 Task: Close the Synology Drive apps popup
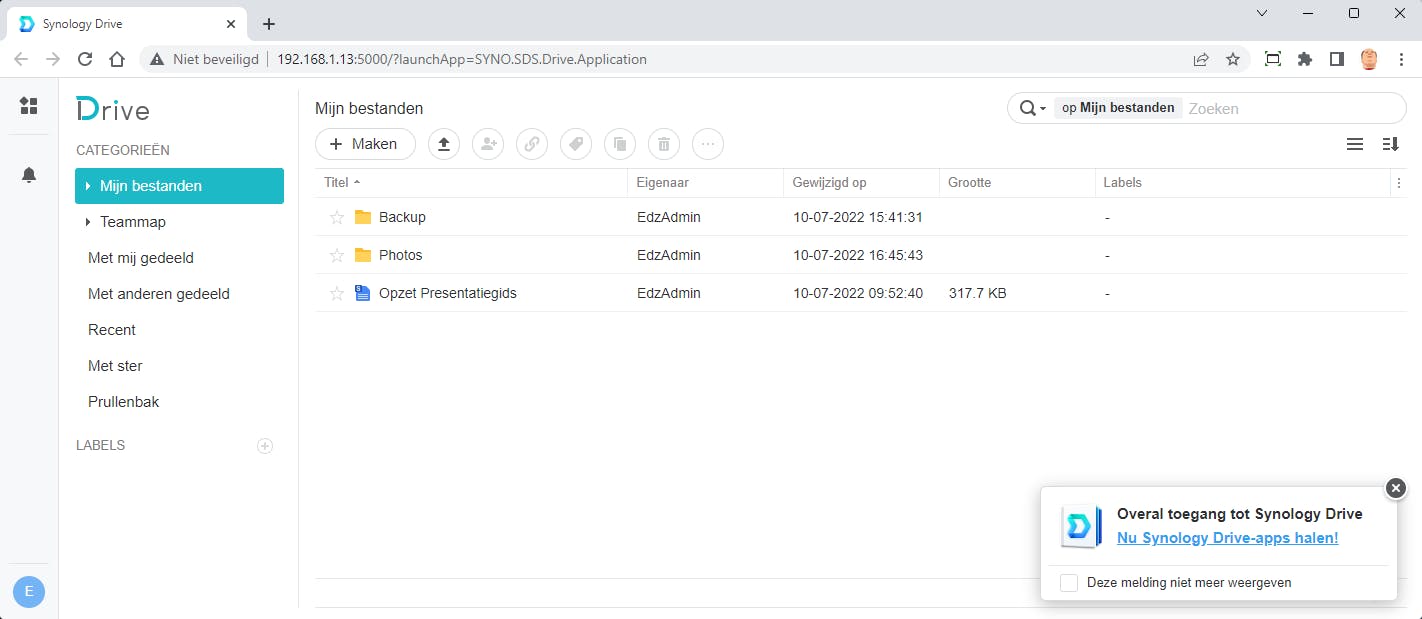1396,487
